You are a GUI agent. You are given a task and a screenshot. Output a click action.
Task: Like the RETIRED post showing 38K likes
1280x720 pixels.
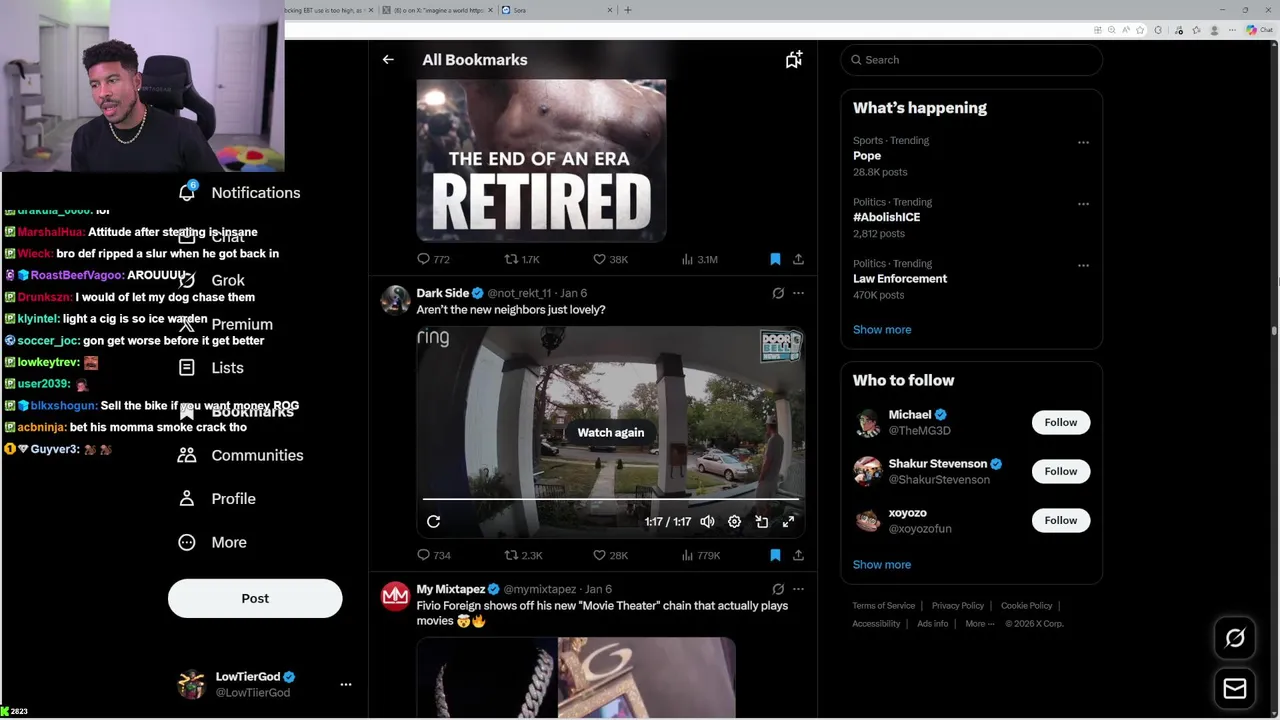tap(610, 259)
